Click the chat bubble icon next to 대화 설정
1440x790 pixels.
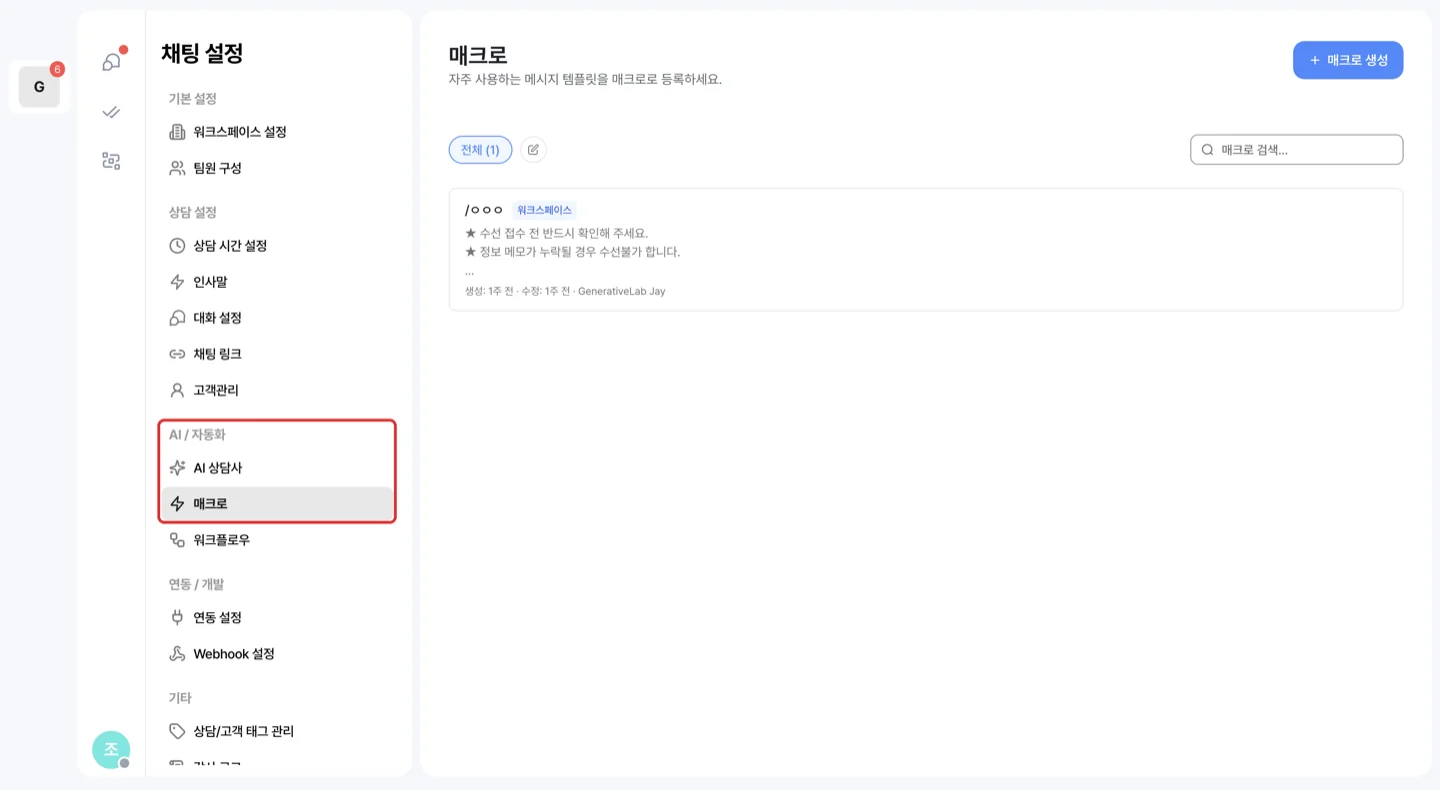(177, 318)
